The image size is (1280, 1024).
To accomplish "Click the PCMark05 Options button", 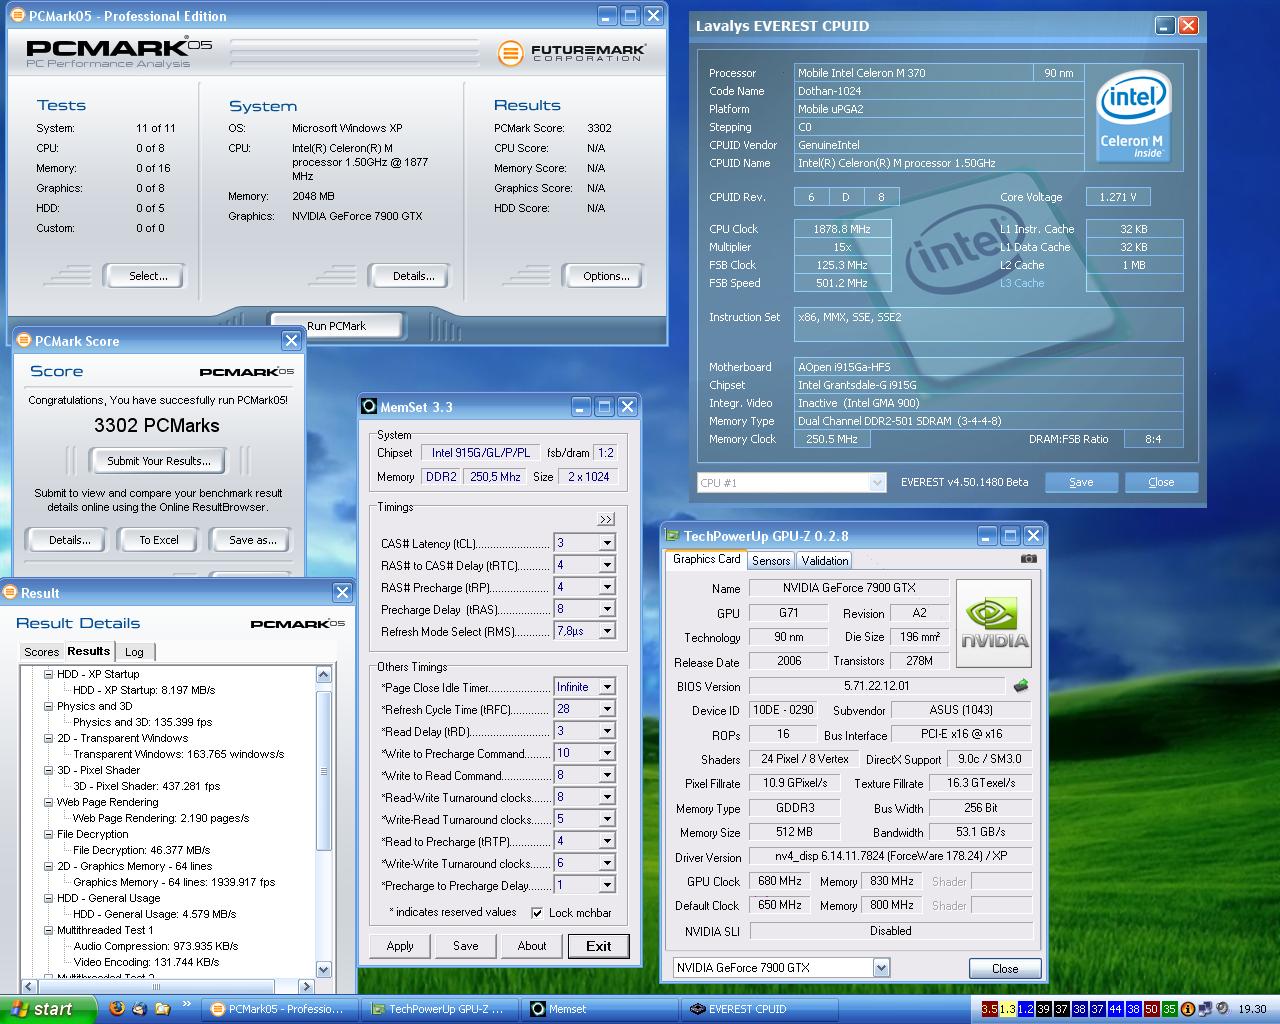I will coord(606,276).
